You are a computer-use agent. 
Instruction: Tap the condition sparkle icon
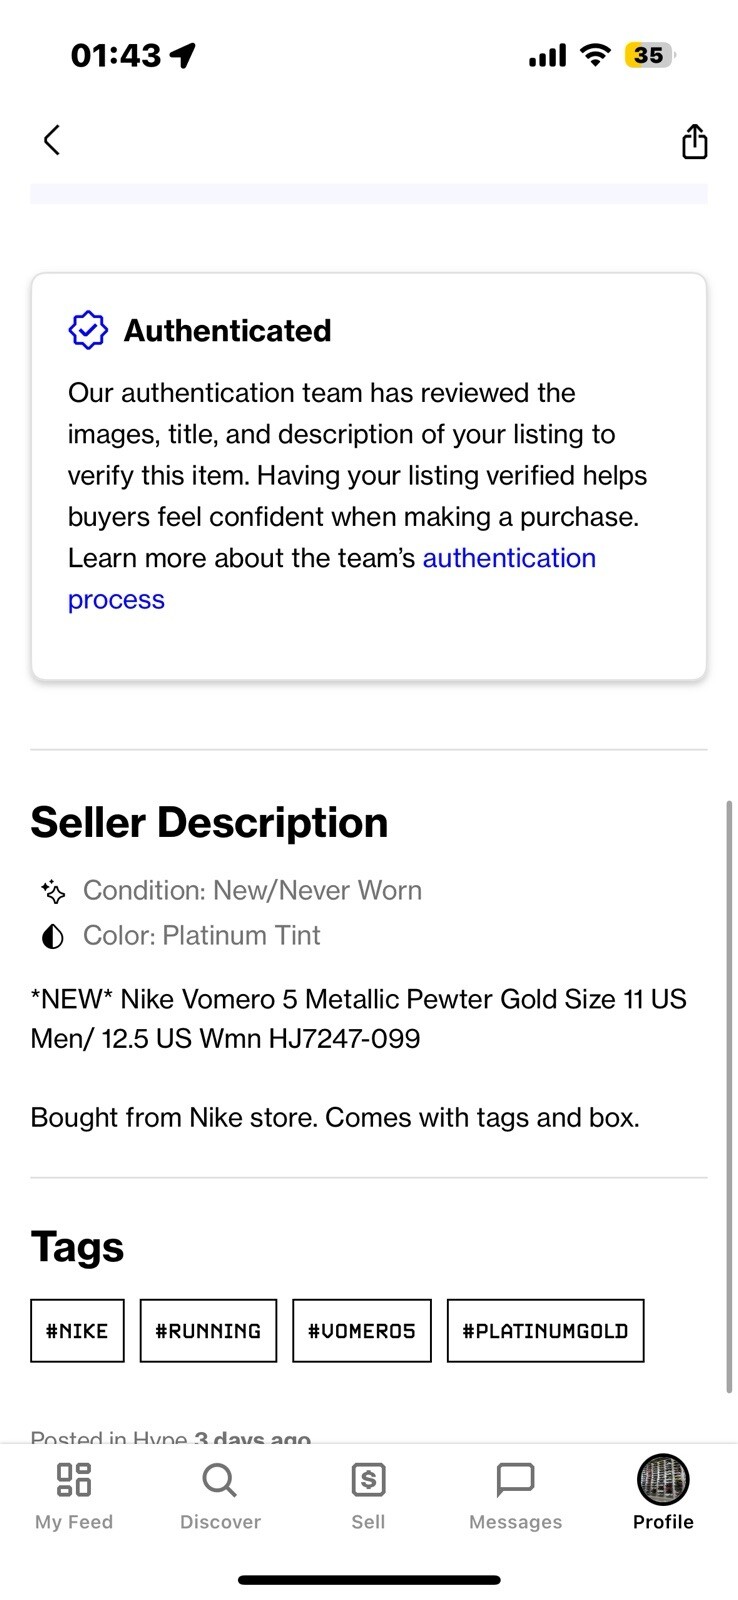(53, 891)
